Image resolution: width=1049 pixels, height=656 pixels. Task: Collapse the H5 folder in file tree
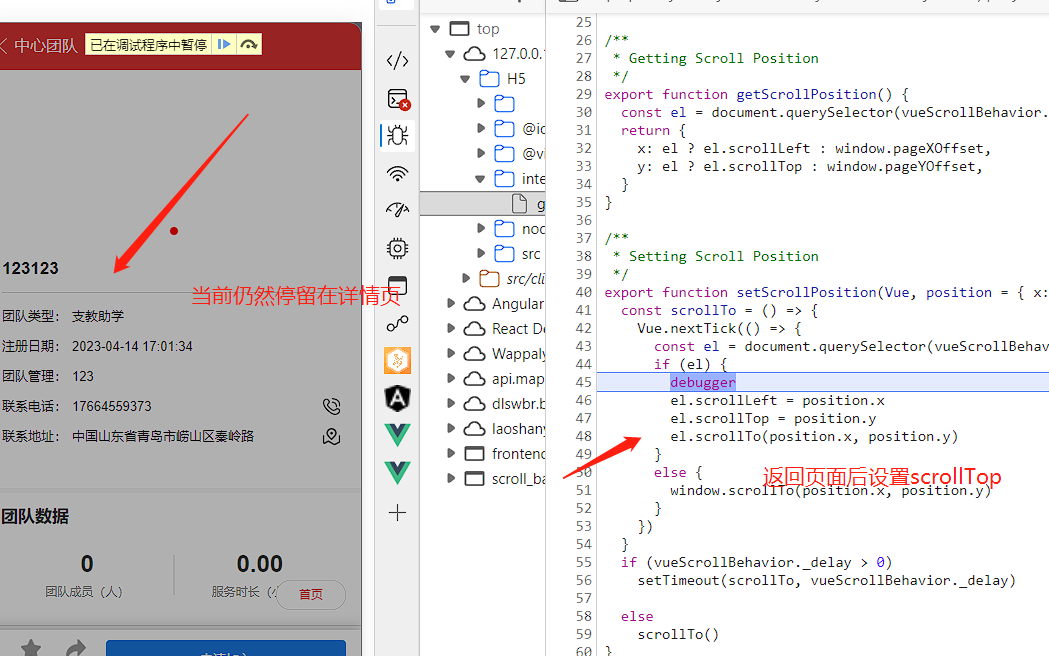(465, 79)
